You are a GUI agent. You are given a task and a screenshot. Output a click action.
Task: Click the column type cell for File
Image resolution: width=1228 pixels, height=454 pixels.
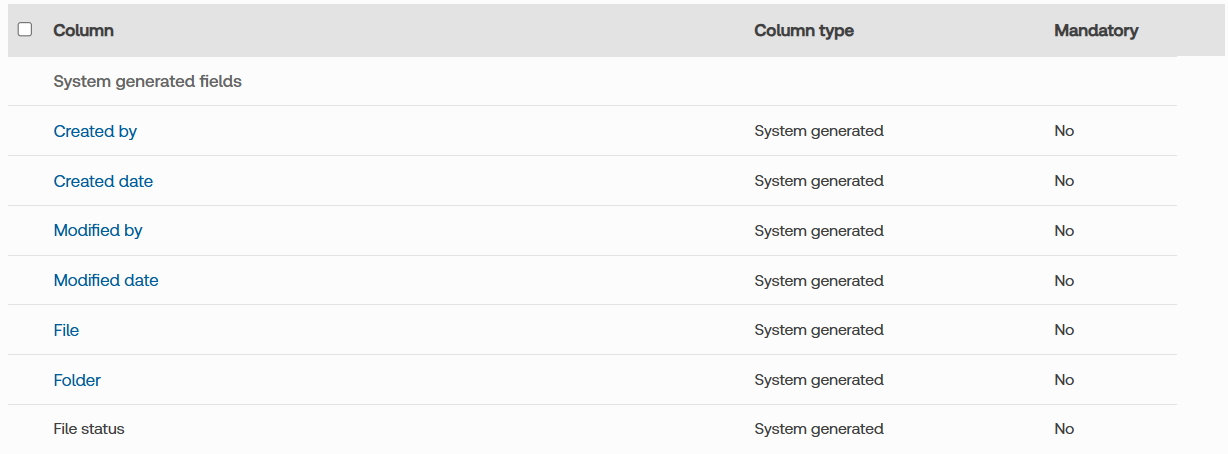pos(818,330)
